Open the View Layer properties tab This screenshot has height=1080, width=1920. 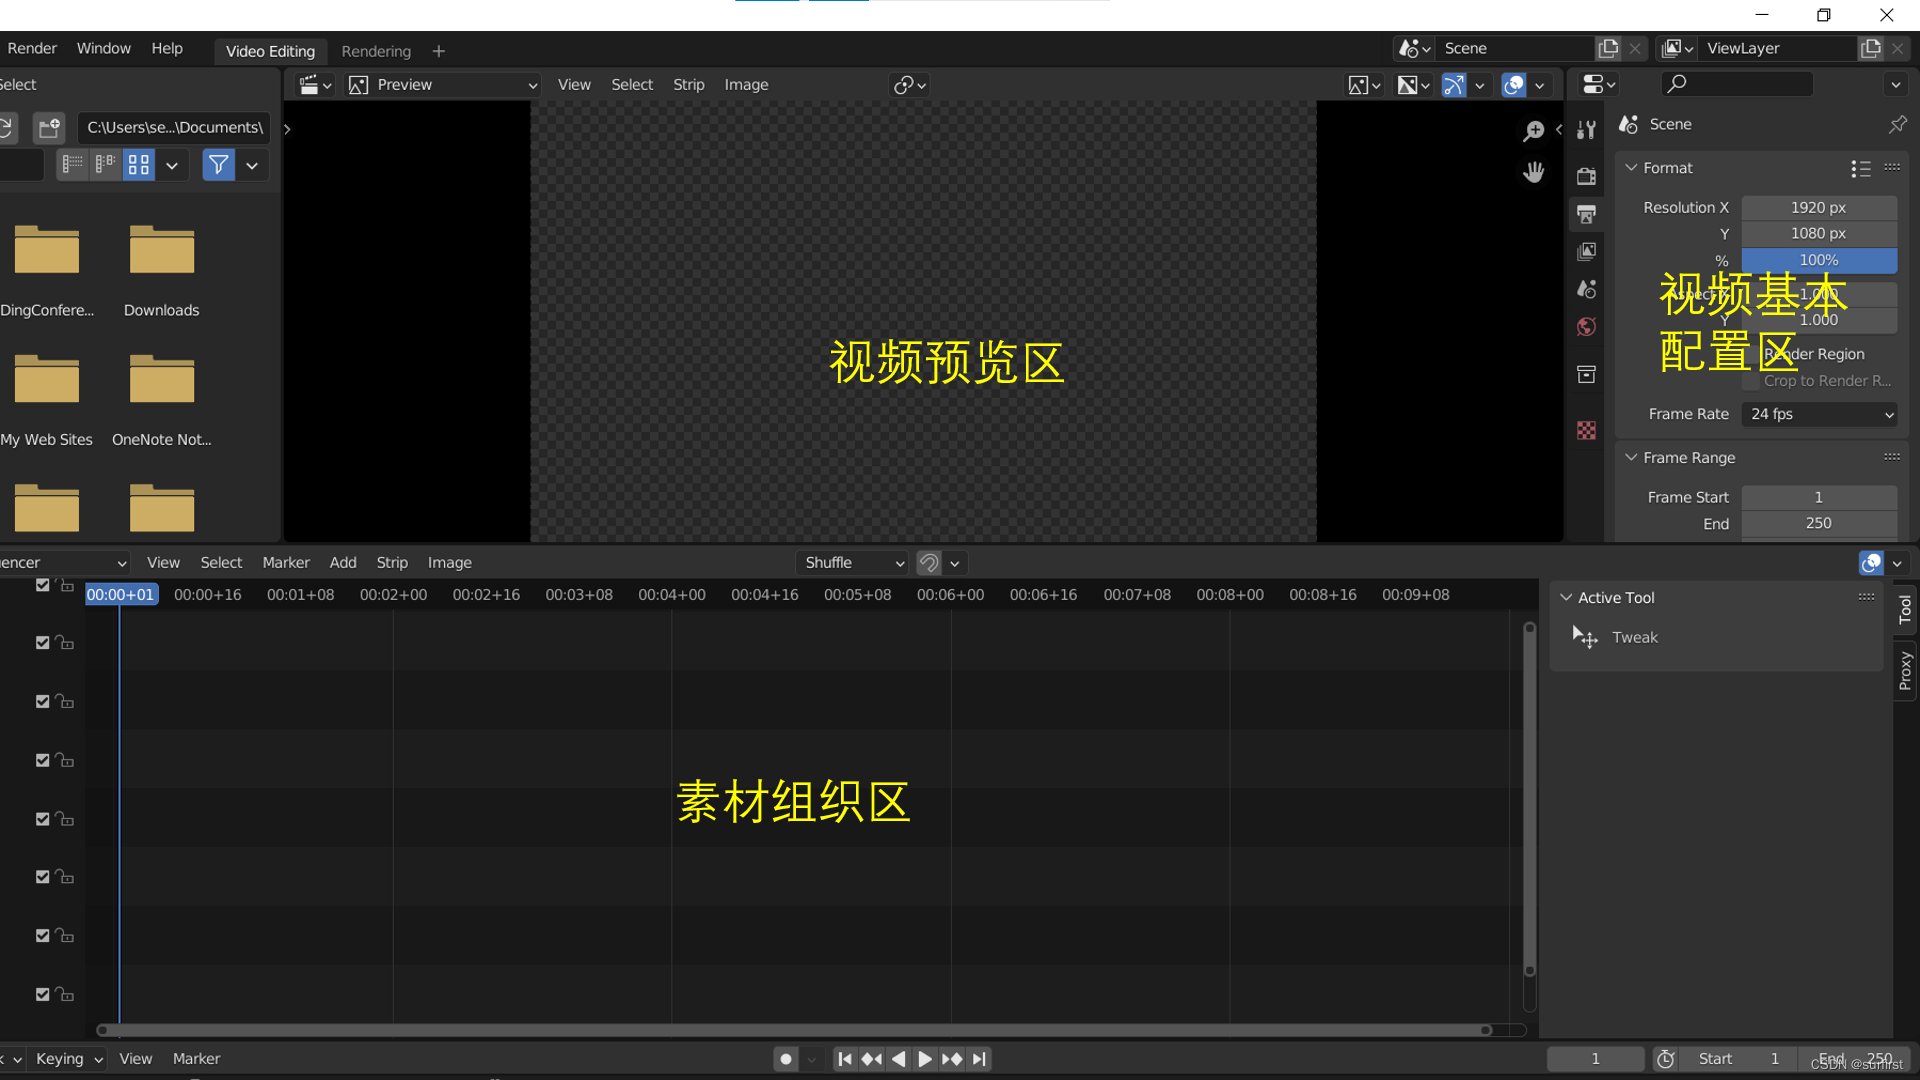[x=1586, y=251]
